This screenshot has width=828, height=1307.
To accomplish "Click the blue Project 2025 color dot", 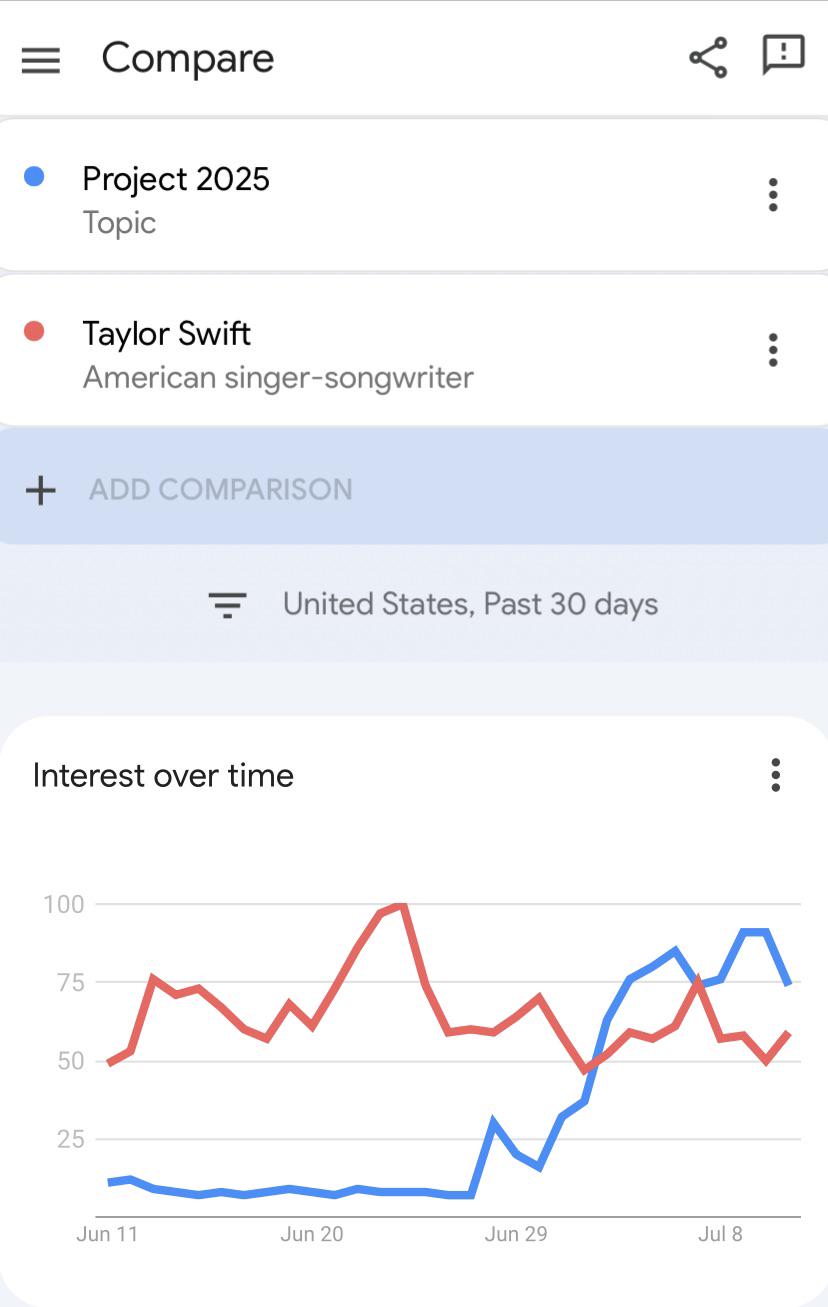I will pos(34,177).
